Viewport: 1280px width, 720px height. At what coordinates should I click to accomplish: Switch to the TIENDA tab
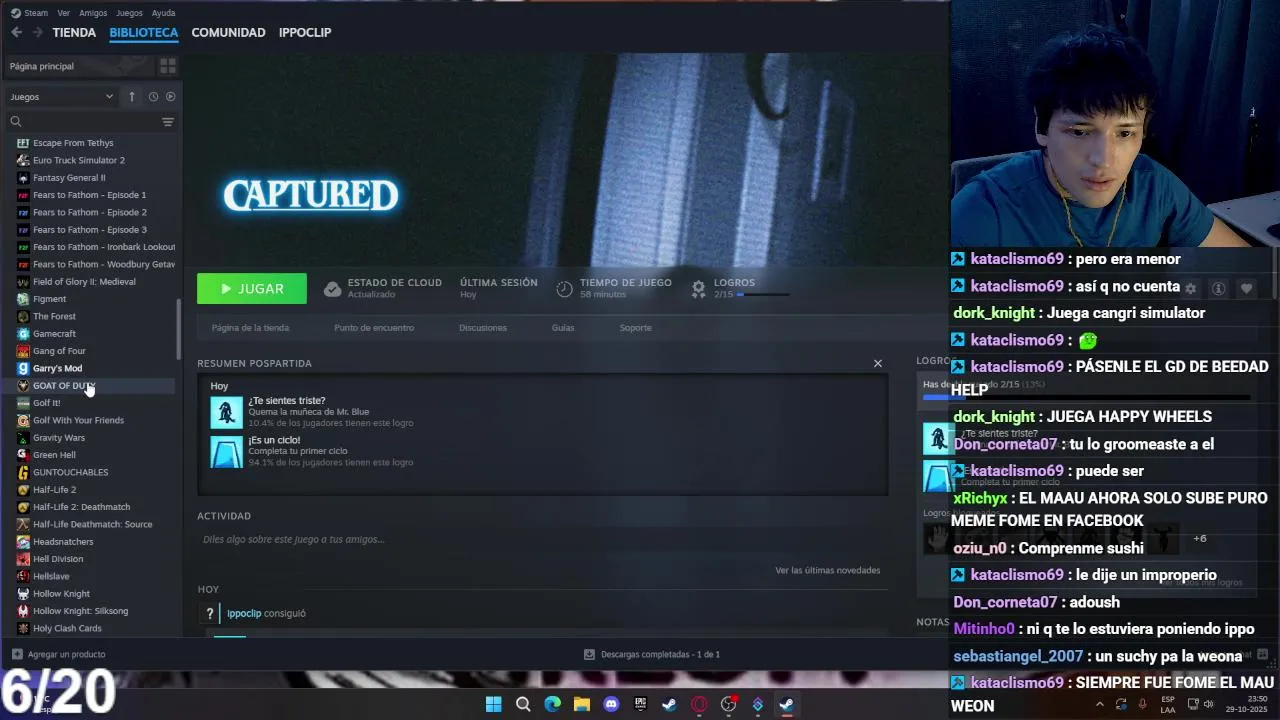[x=74, y=32]
